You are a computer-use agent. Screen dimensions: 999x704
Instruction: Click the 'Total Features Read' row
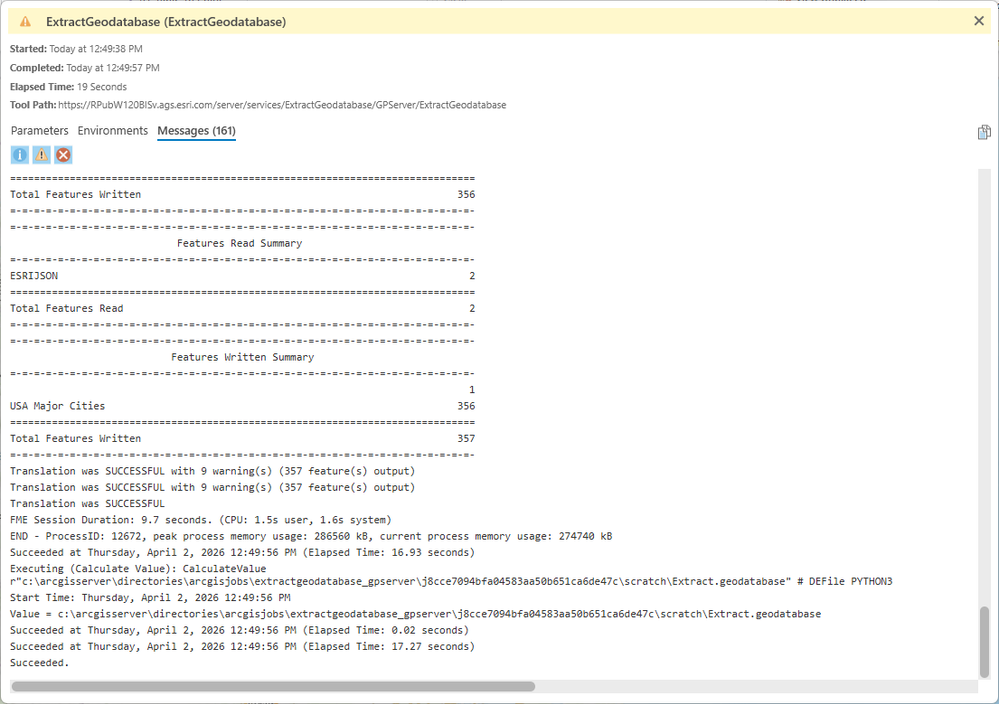pos(242,308)
